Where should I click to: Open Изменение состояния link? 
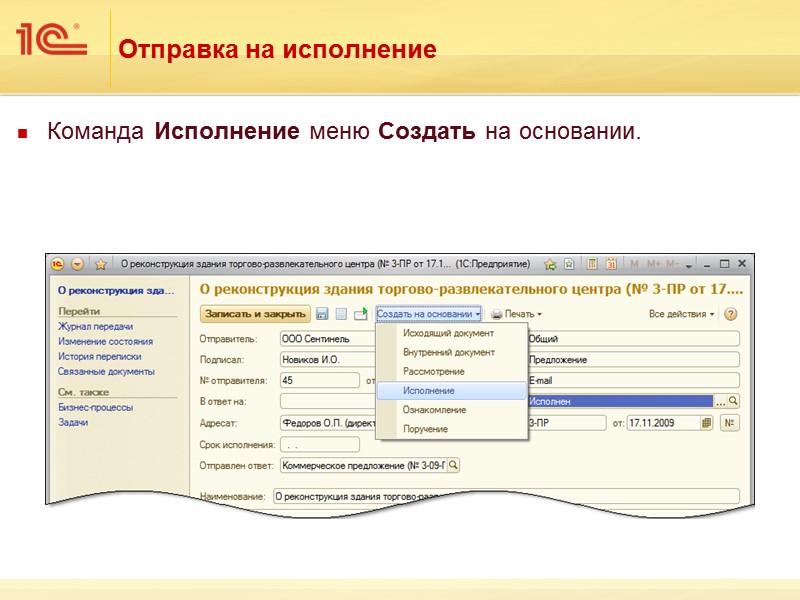[106, 341]
